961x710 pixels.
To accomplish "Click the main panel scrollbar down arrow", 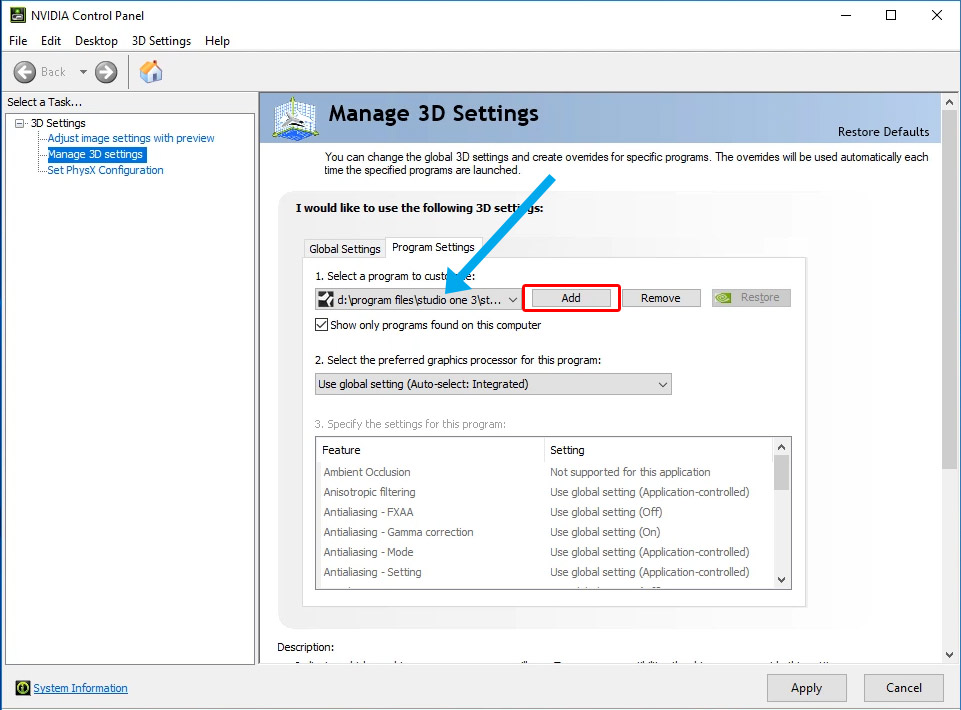I will click(949, 655).
